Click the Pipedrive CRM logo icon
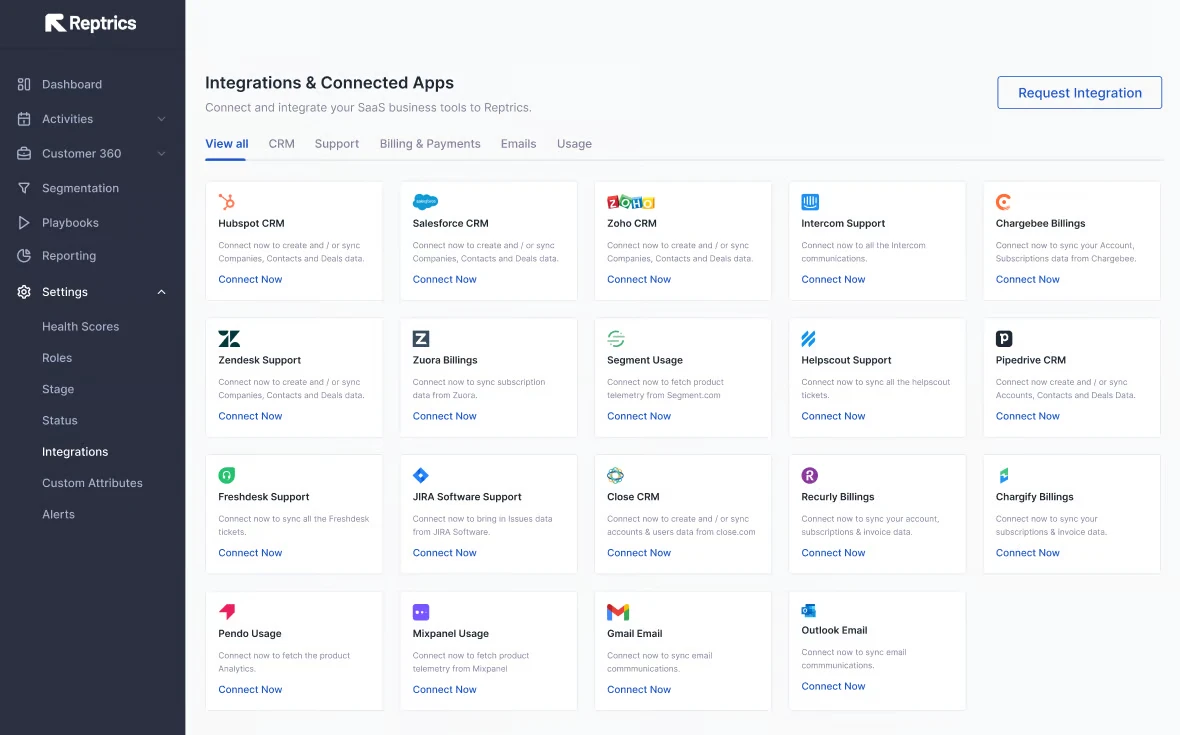Image resolution: width=1180 pixels, height=735 pixels. (1004, 339)
